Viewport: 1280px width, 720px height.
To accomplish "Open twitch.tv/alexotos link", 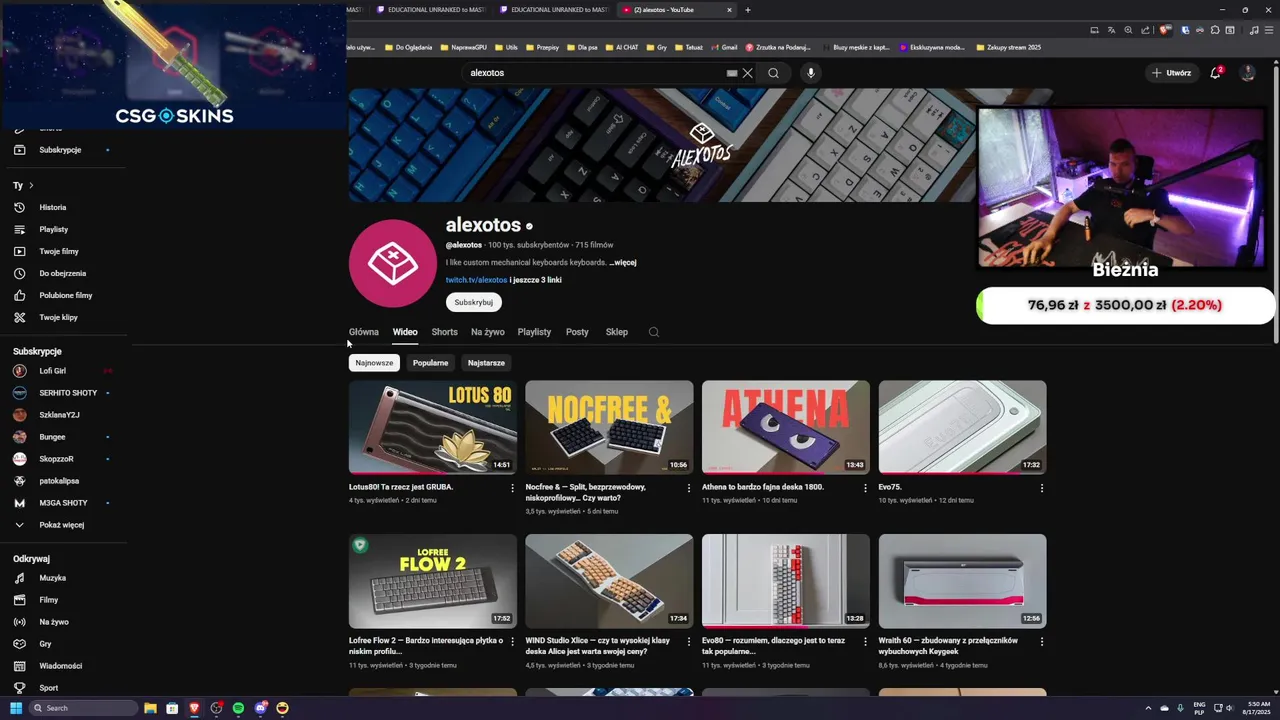I will coord(476,280).
